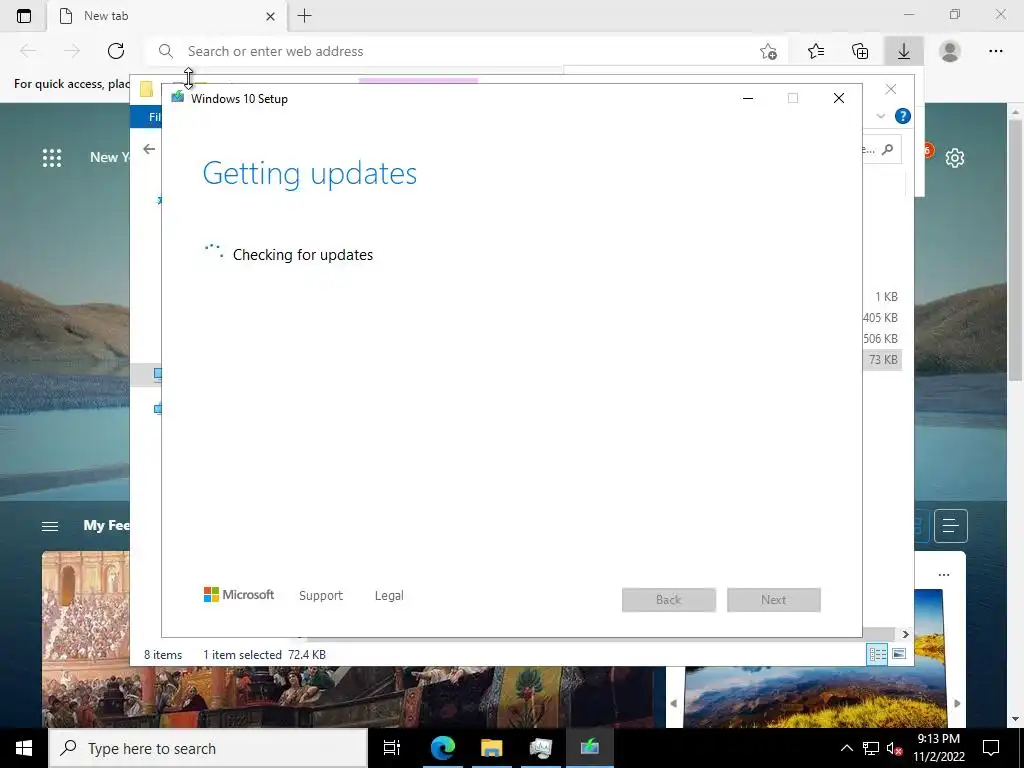
Task: Click the Edge refresh page icon
Action: [116, 51]
